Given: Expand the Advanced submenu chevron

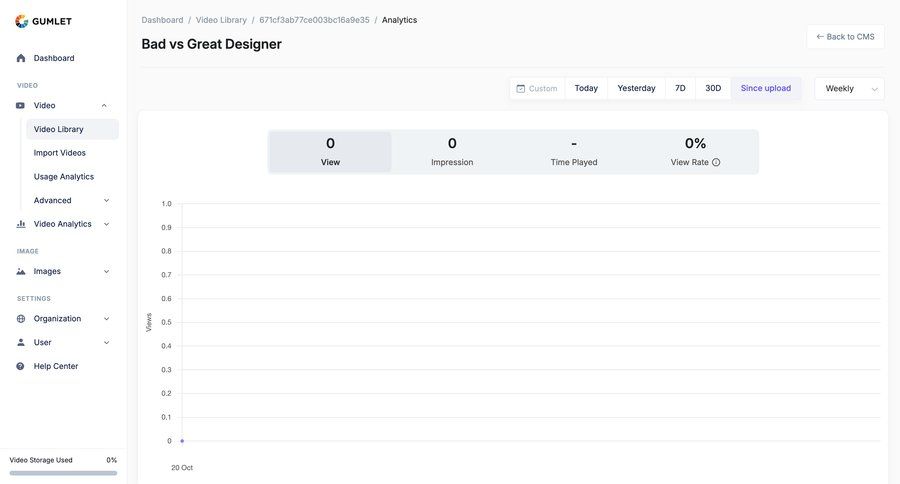Looking at the screenshot, I should pos(106,200).
